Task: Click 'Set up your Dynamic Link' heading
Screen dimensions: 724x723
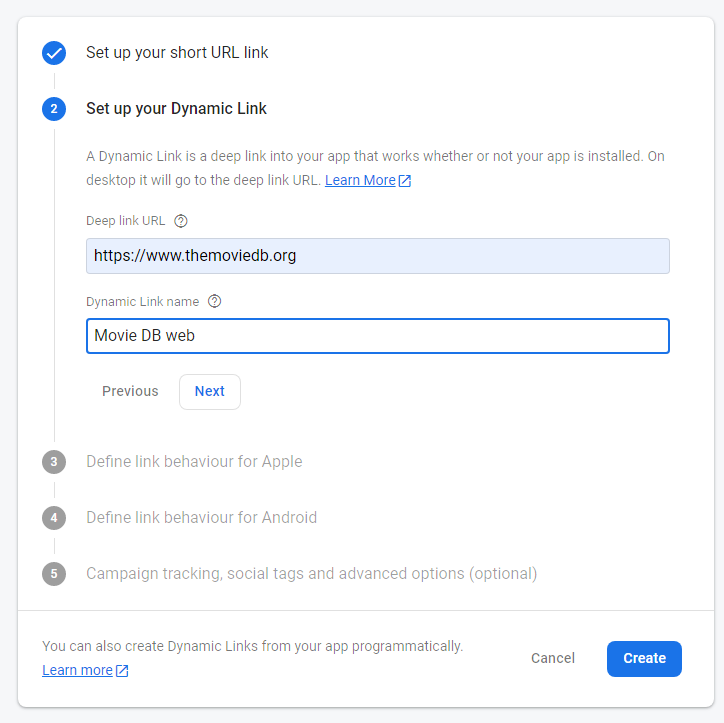Action: pos(176,109)
